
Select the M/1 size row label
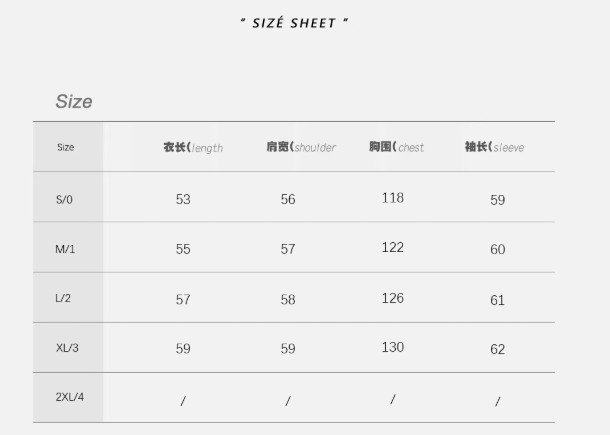click(65, 249)
